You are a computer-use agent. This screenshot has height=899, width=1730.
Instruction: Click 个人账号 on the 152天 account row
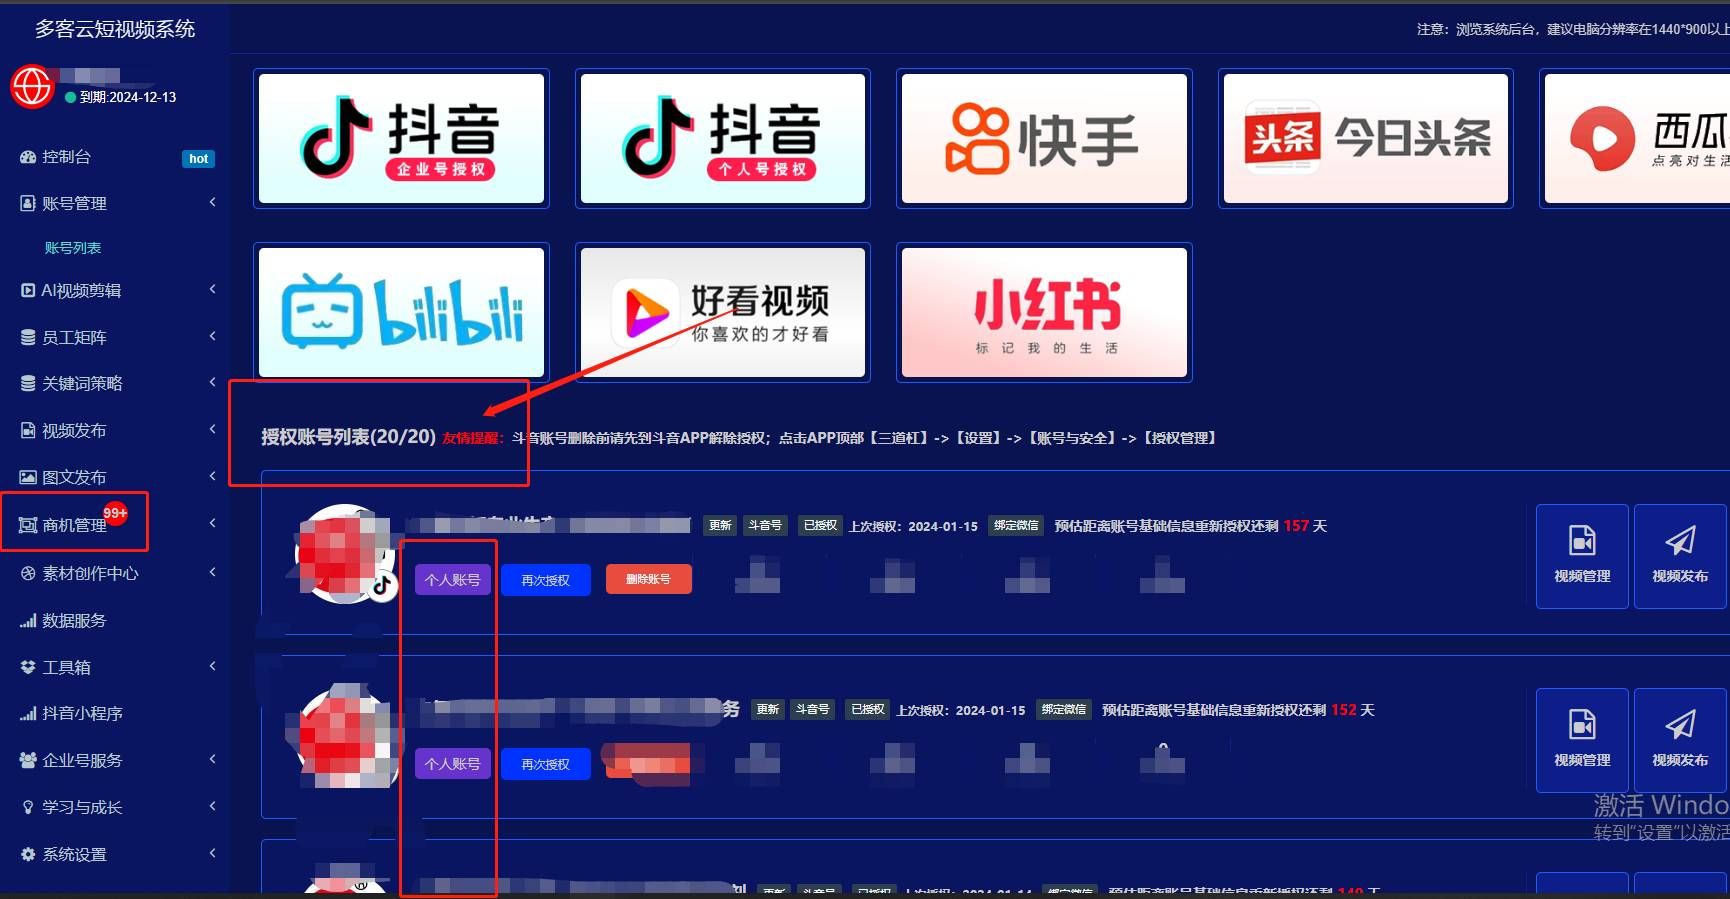coord(452,763)
